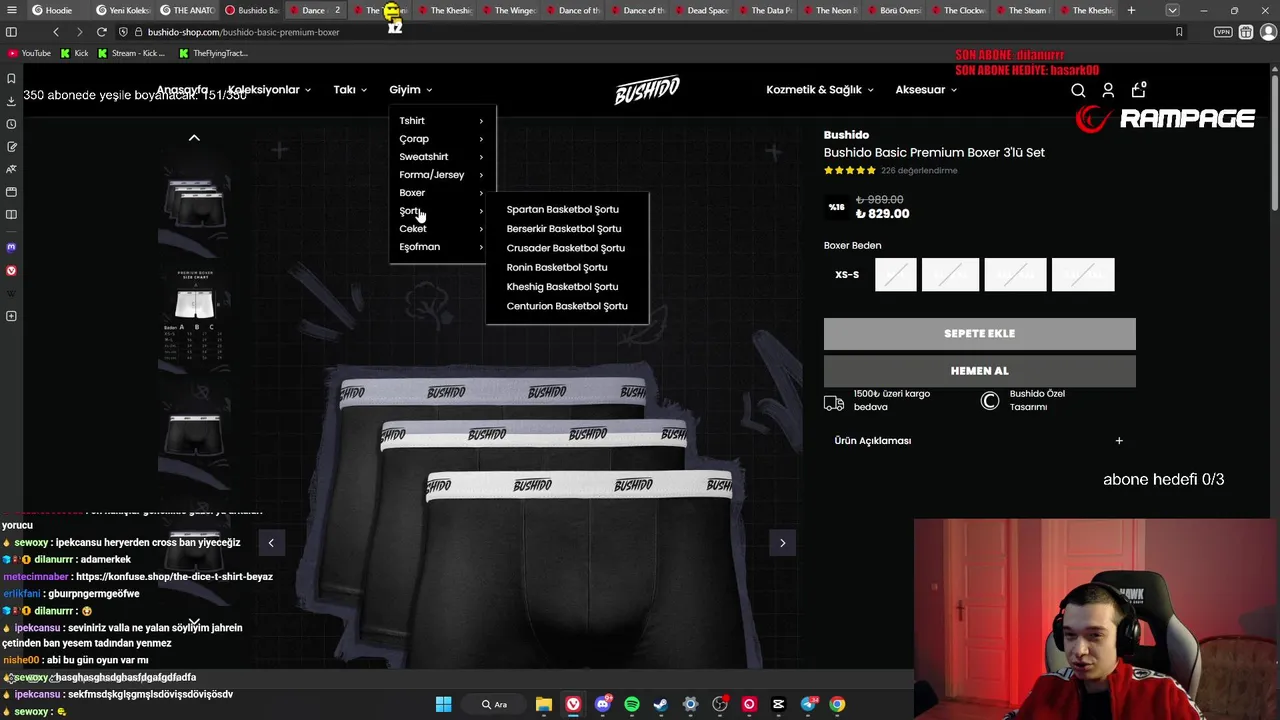Expand Kozmetik & Sağlık menu
Screen dimensions: 1280x720
(820, 90)
